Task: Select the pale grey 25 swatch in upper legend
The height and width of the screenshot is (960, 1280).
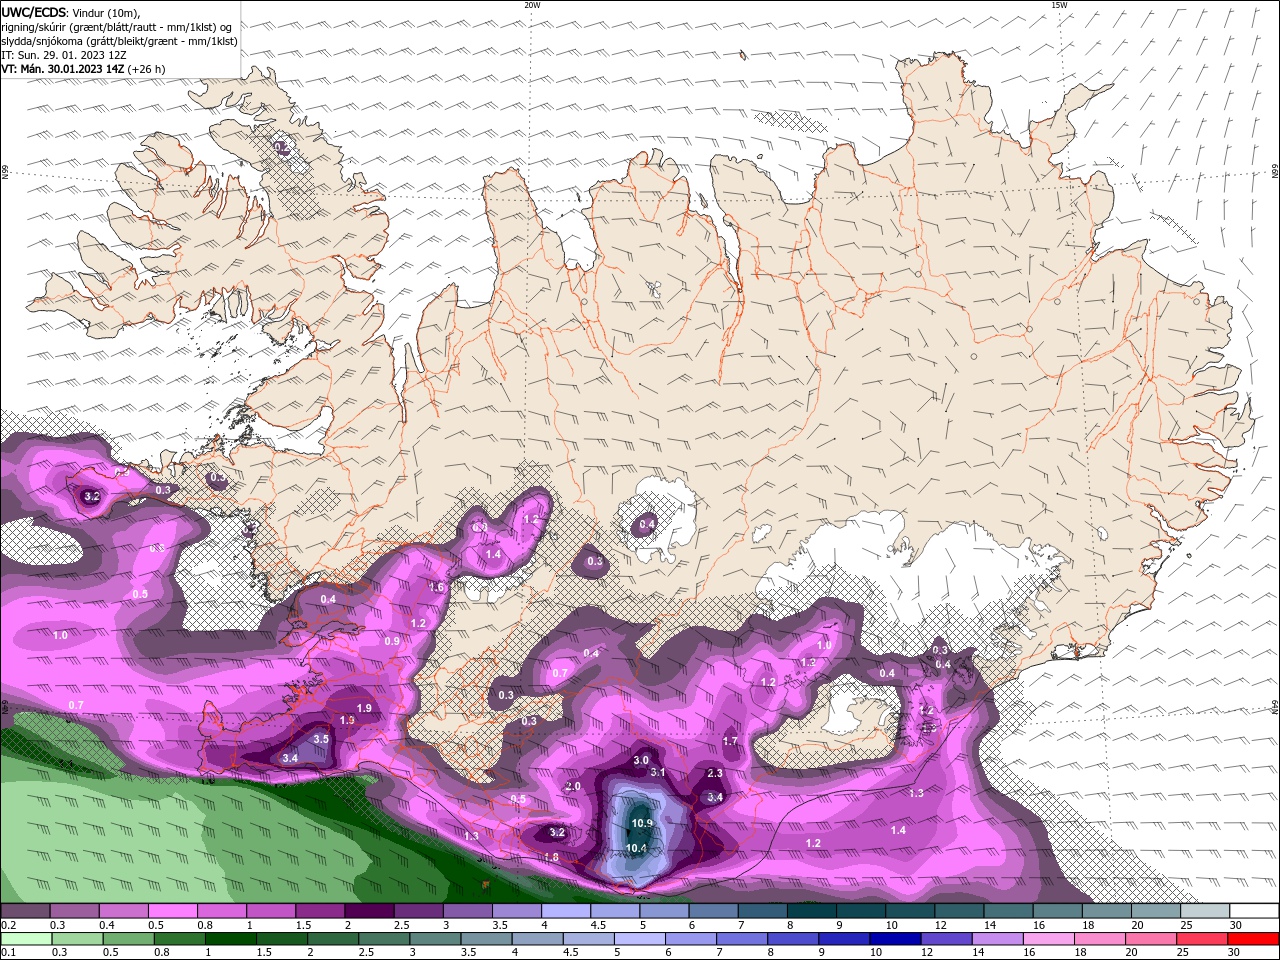Action: click(x=1206, y=911)
